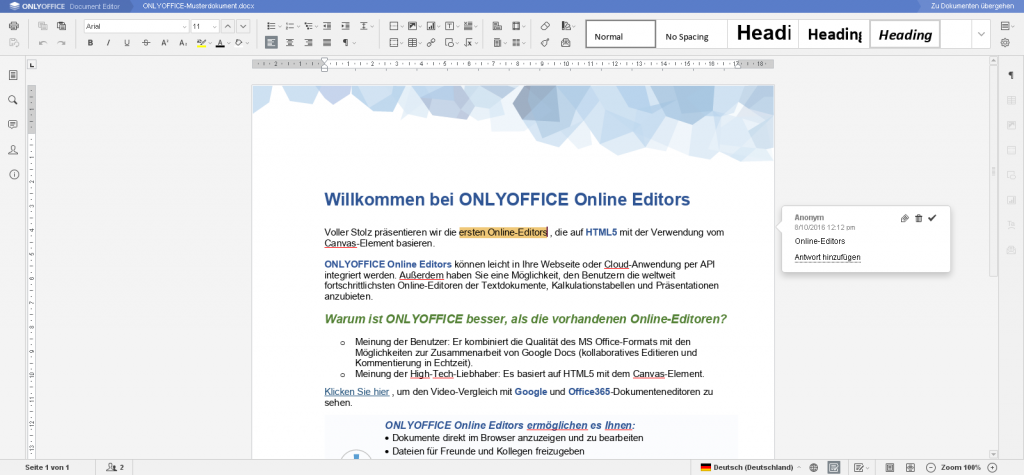Toggle italic formatting
The height and width of the screenshot is (475, 1024).
(x=108, y=43)
